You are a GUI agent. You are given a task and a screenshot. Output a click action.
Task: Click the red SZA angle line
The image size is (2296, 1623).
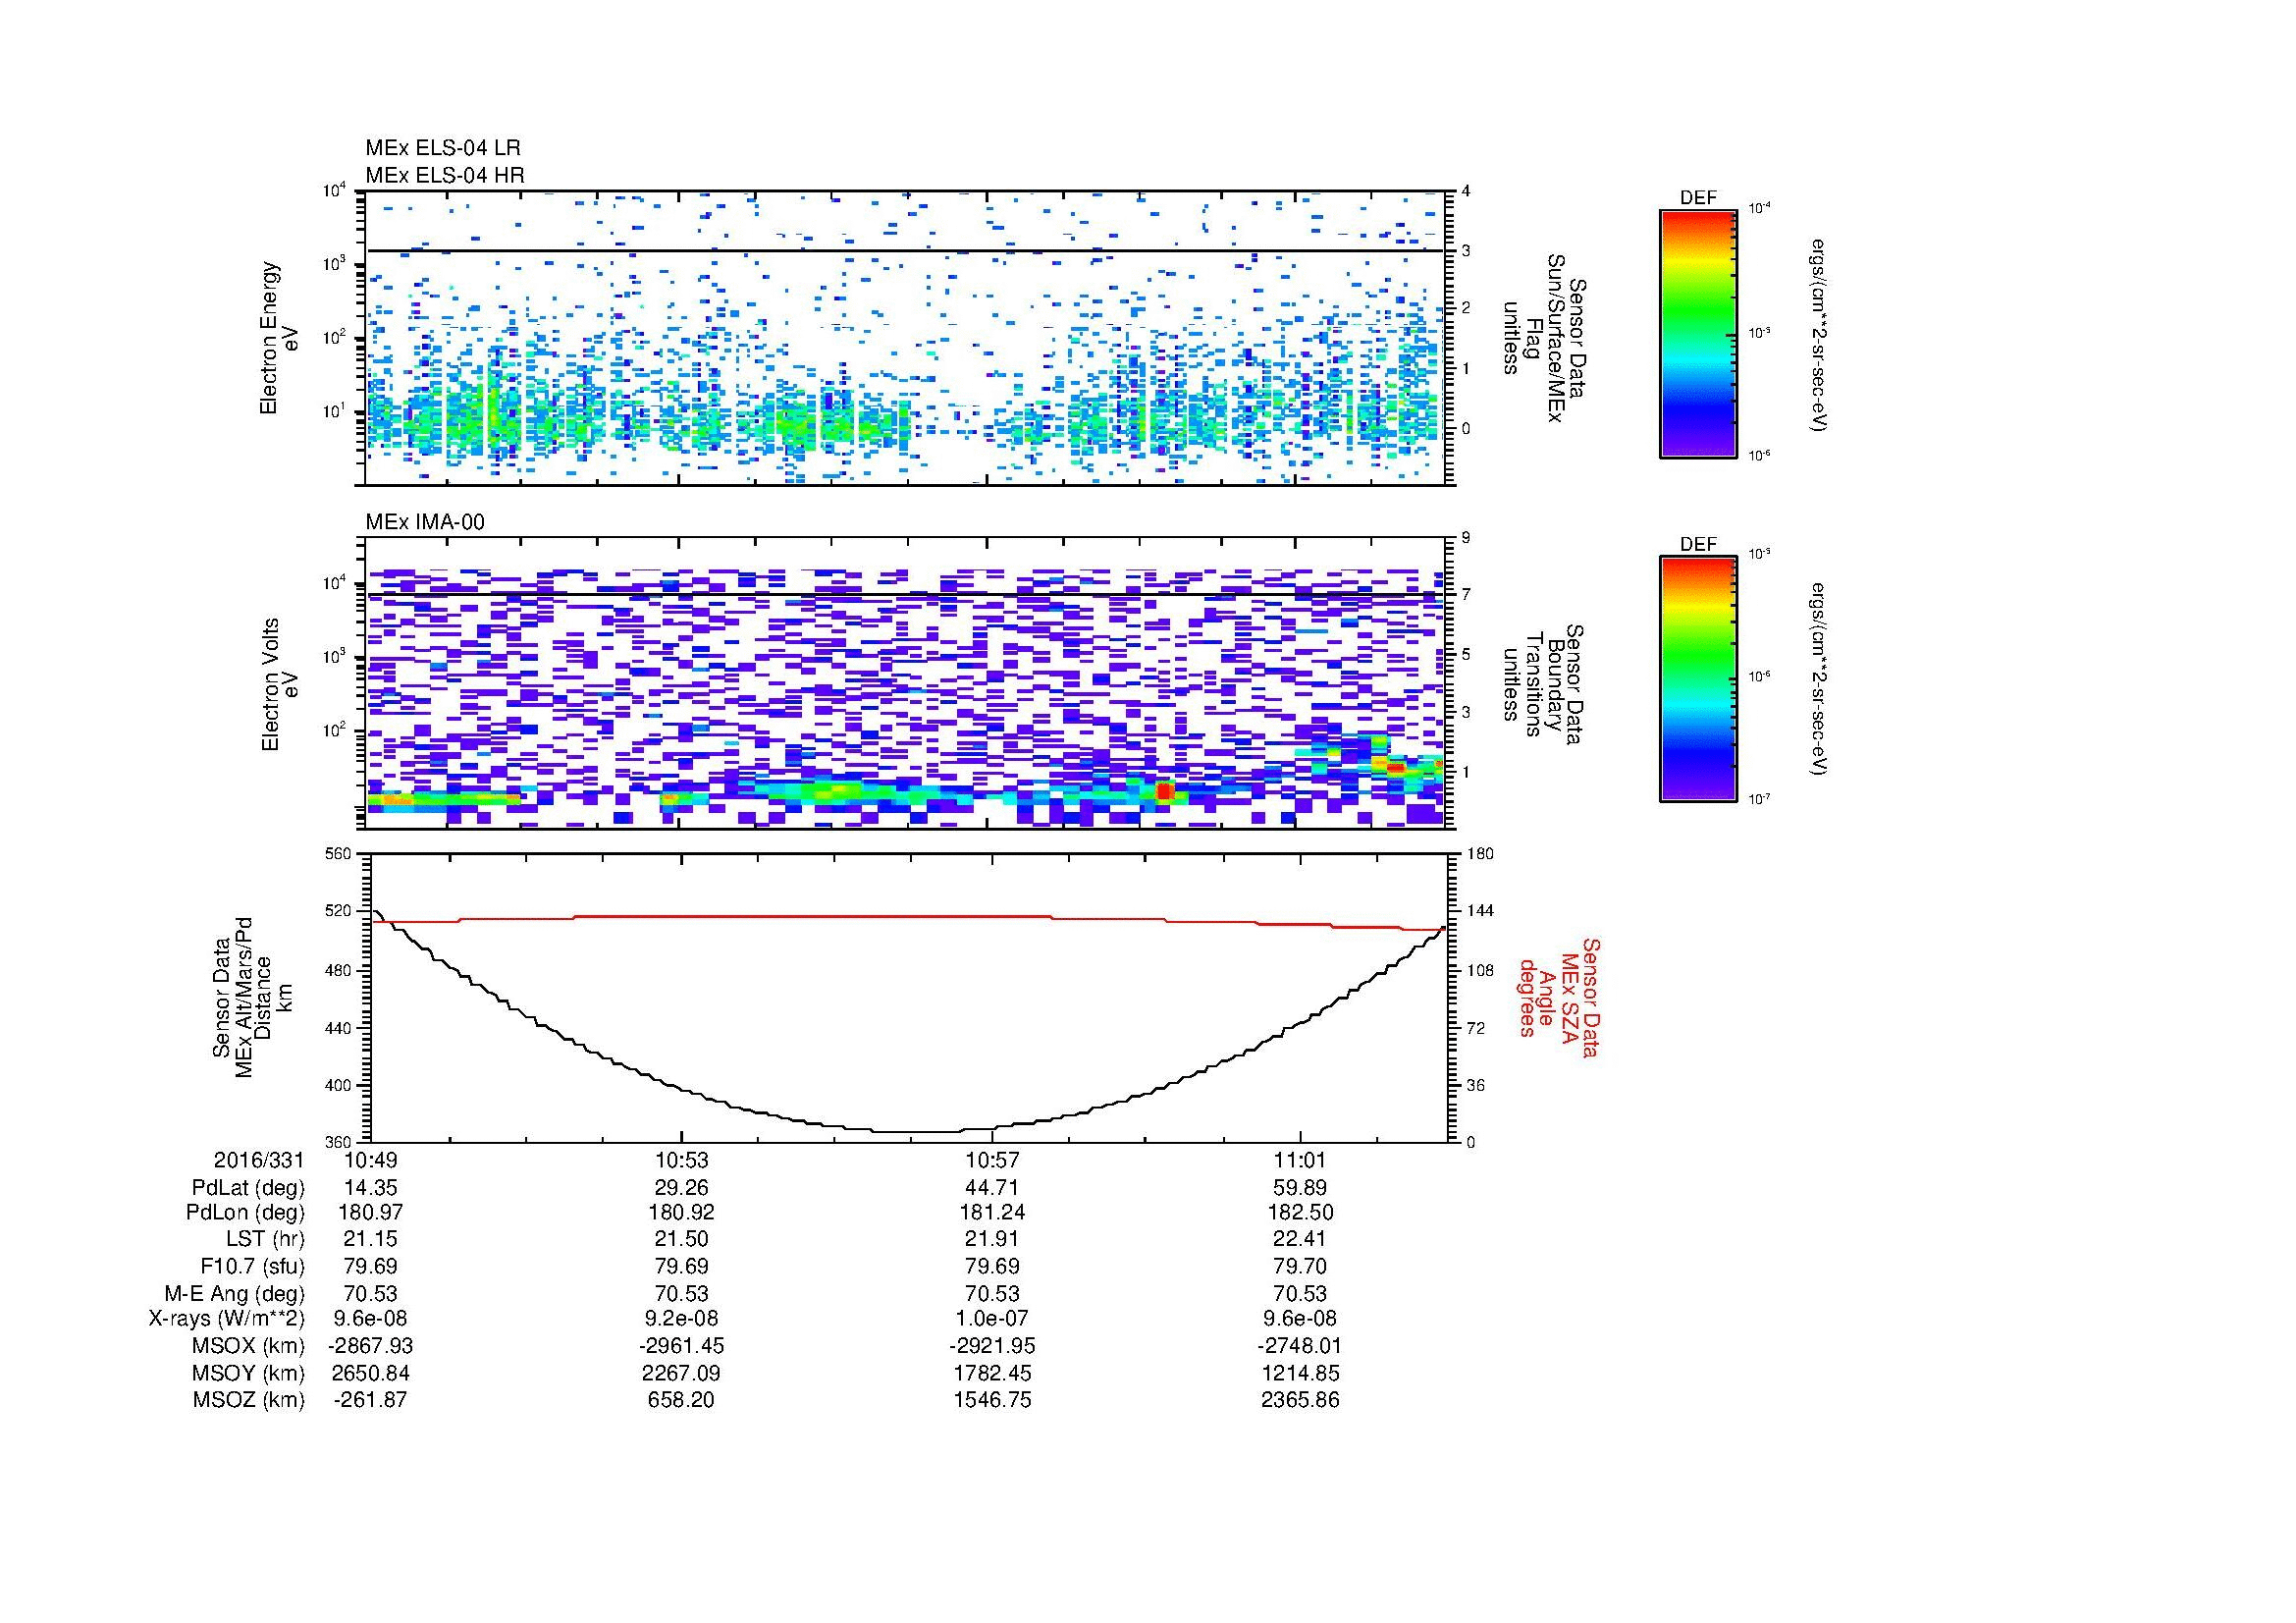pyautogui.click(x=908, y=916)
